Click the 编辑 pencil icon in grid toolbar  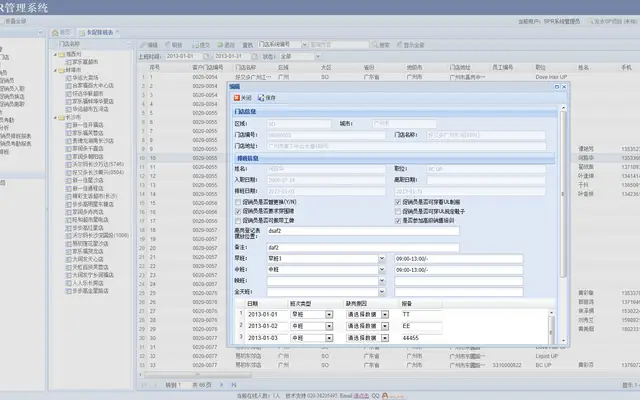[x=143, y=44]
